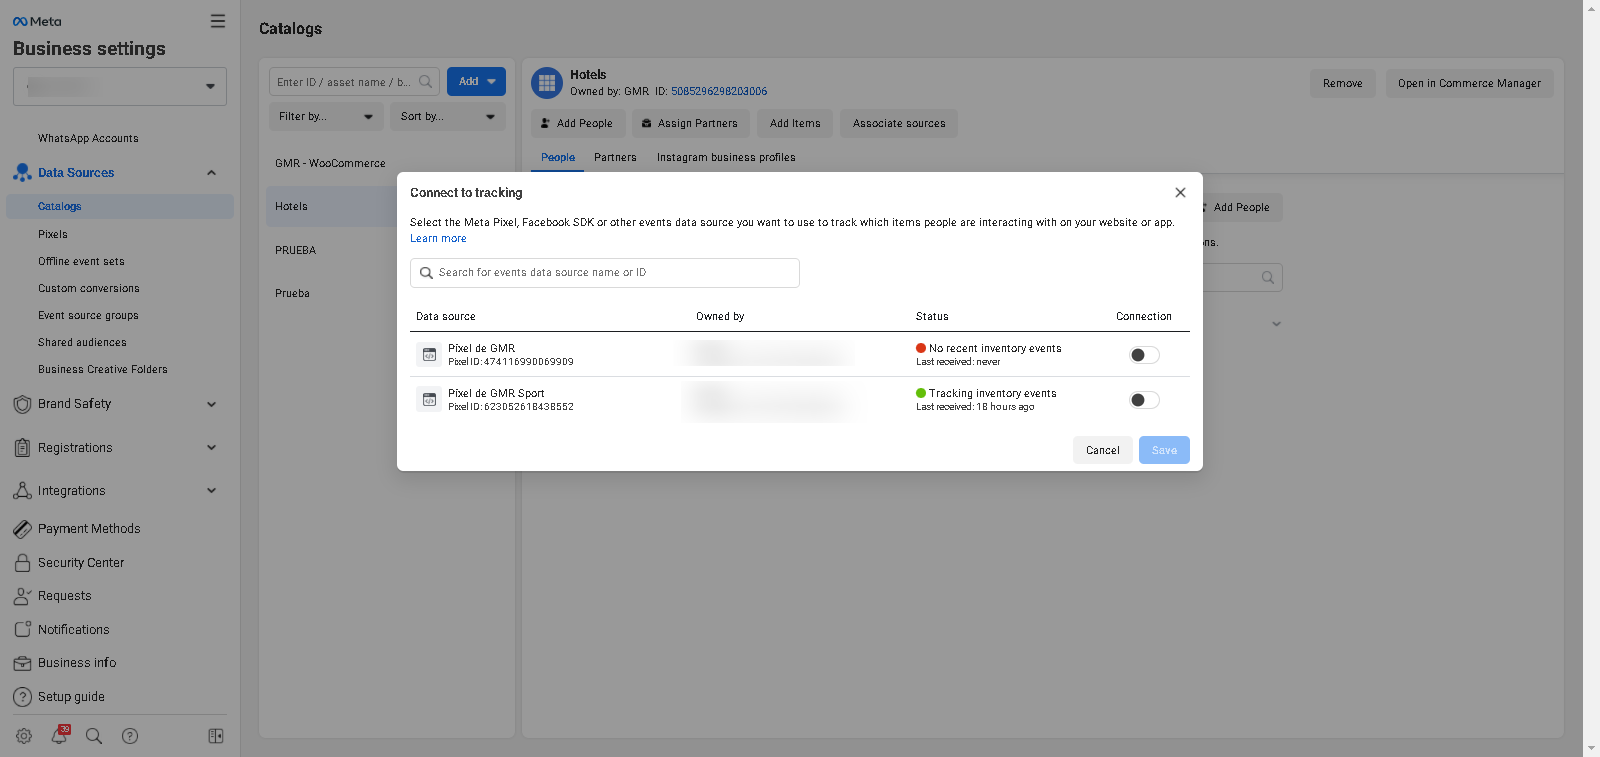Click the Brand Safety shield icon
Screen dimensions: 1600x757
(22, 404)
